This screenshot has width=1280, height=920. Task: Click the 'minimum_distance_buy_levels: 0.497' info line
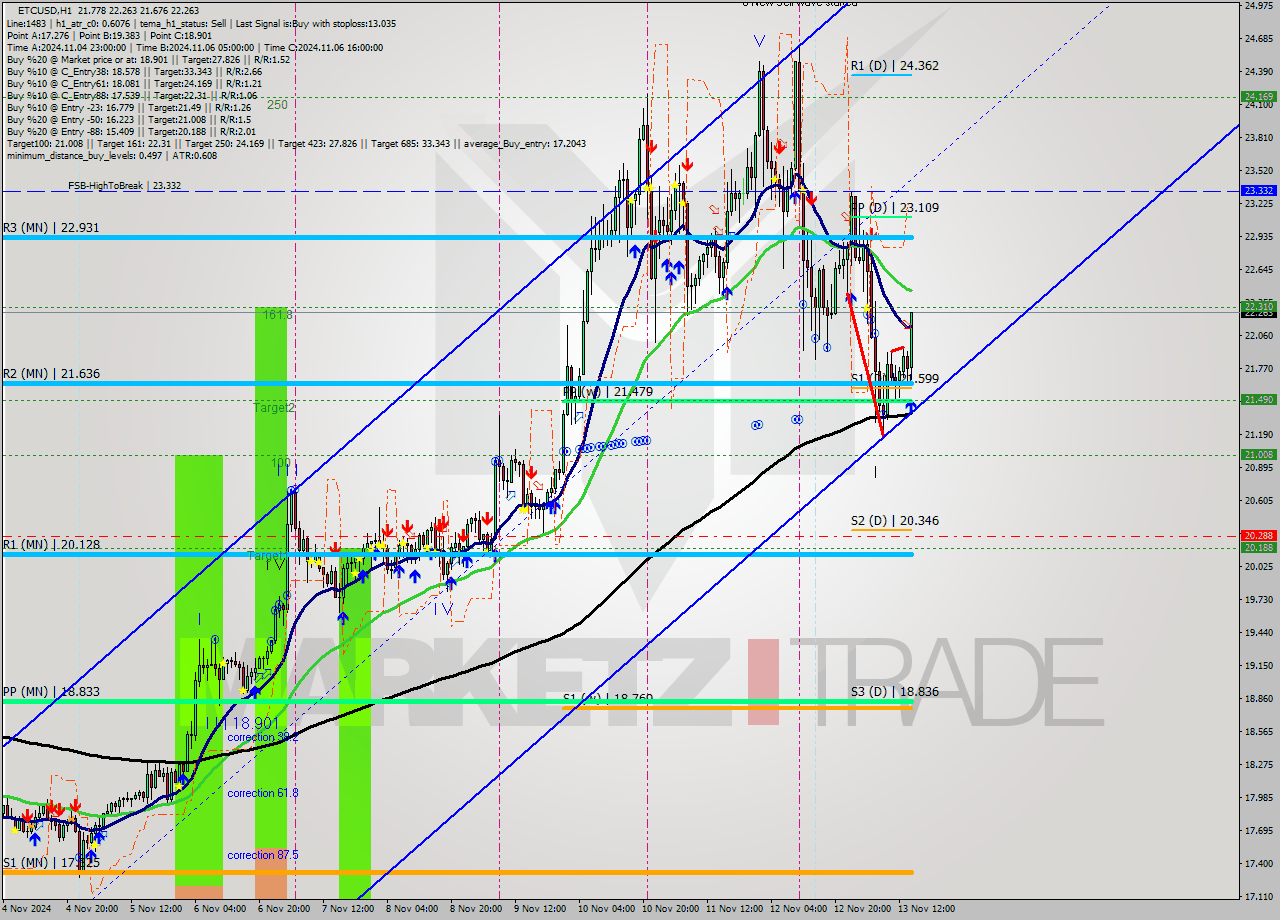click(111, 155)
